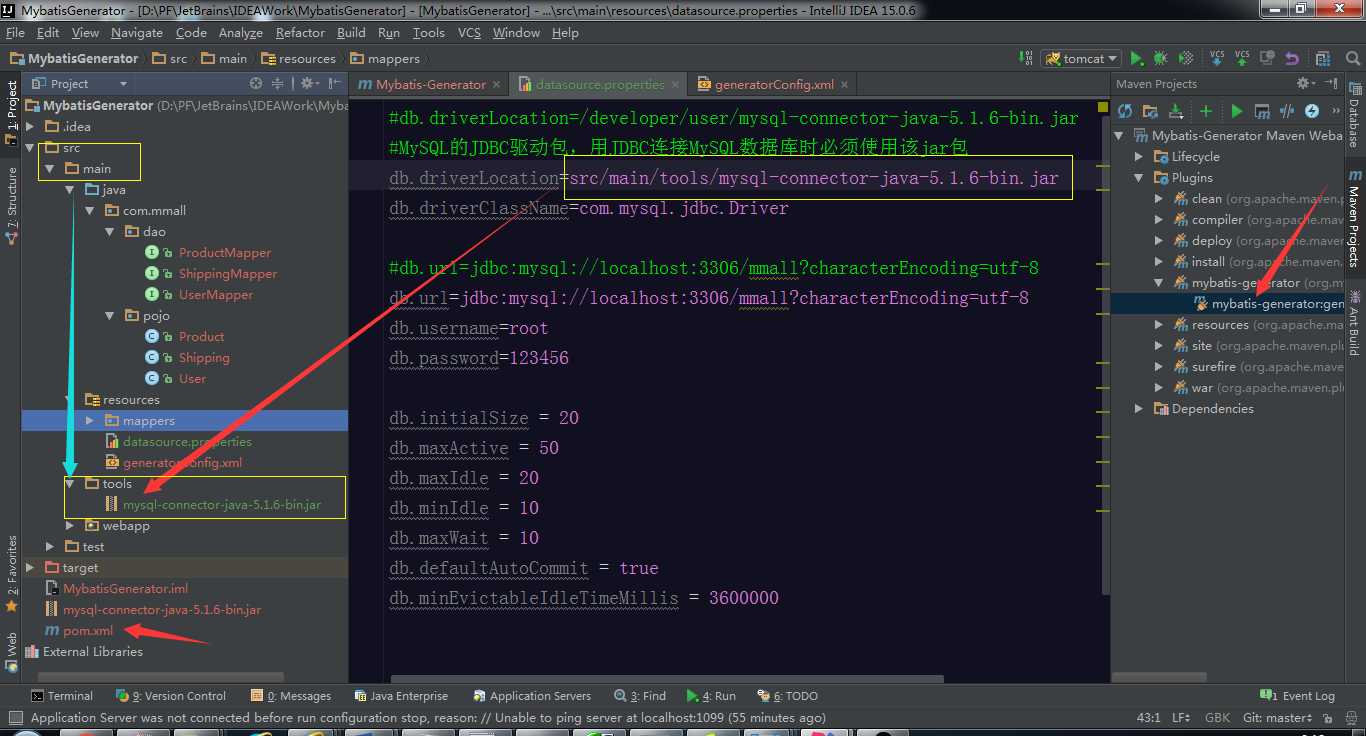The width and height of the screenshot is (1366, 736).
Task: Open Event Log tool window
Action: coord(1297,696)
